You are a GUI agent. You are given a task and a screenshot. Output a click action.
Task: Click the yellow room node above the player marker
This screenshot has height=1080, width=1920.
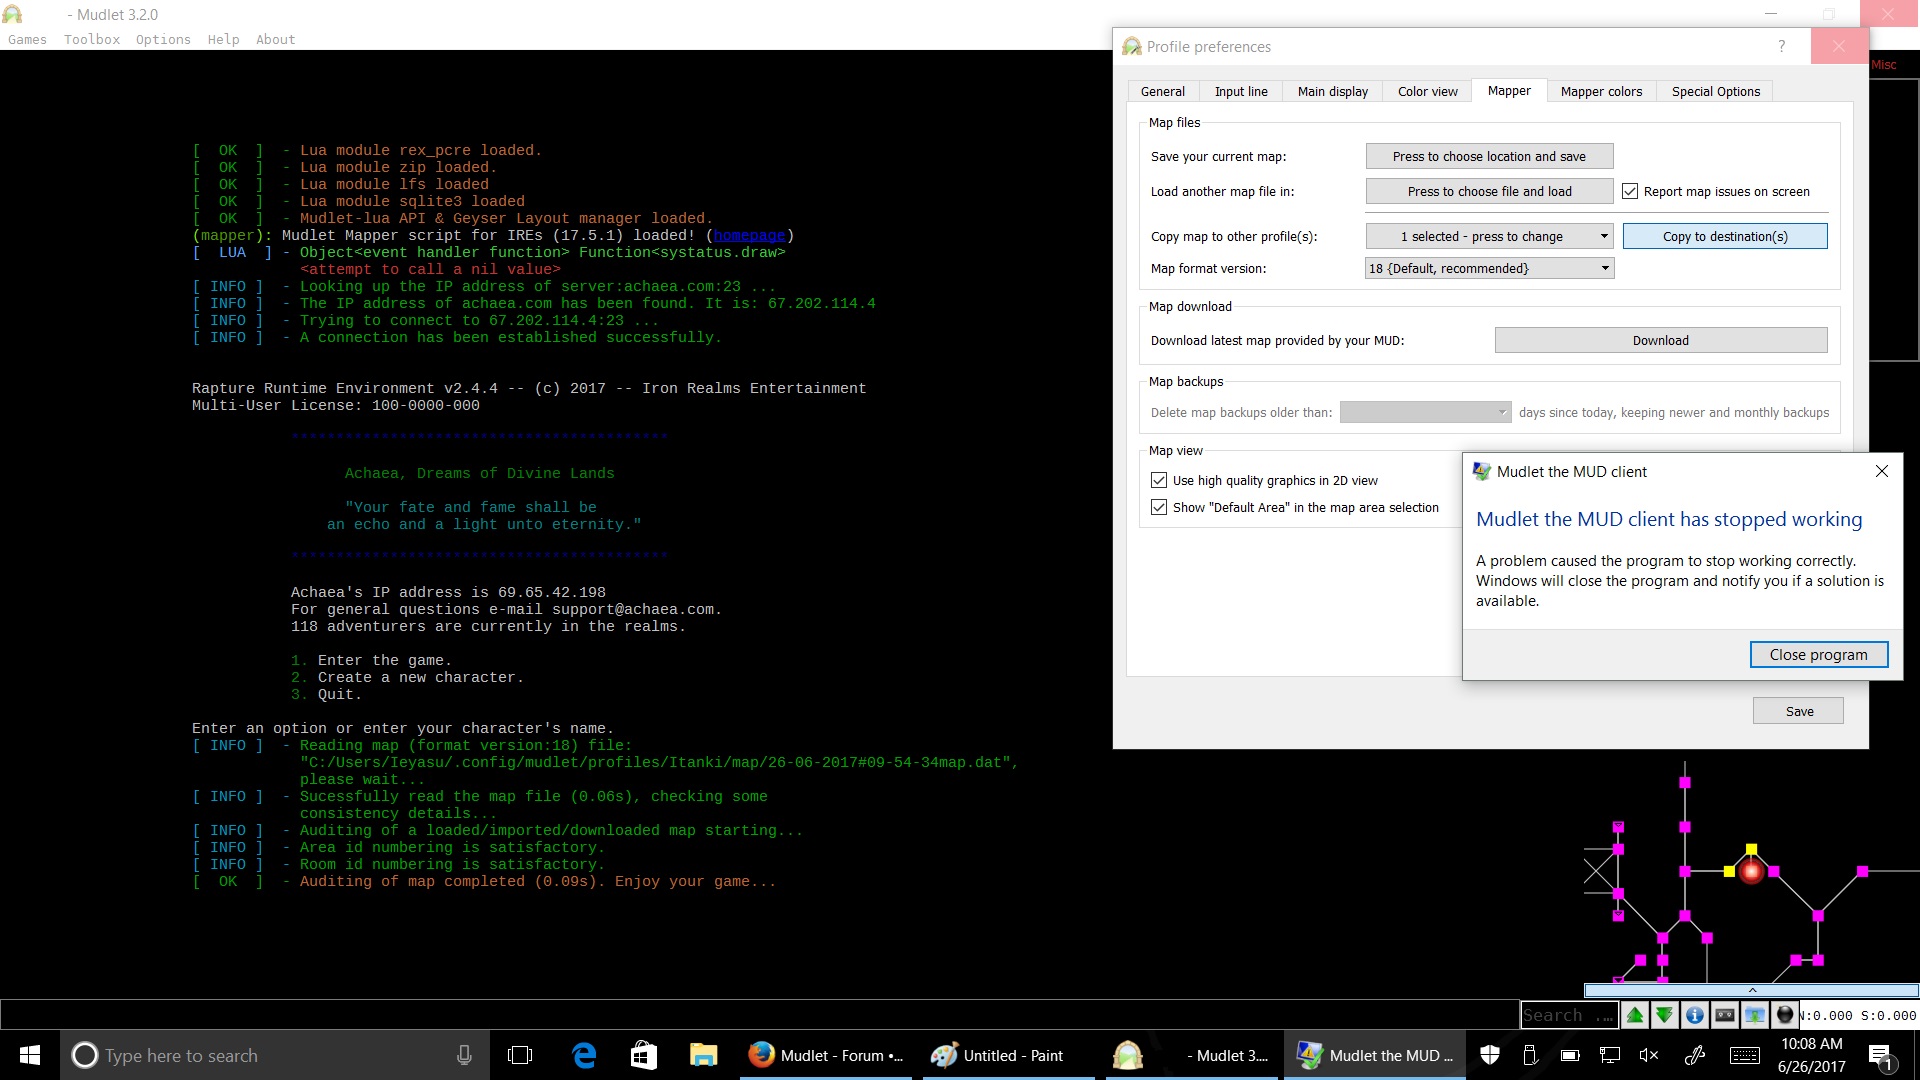pos(1751,849)
